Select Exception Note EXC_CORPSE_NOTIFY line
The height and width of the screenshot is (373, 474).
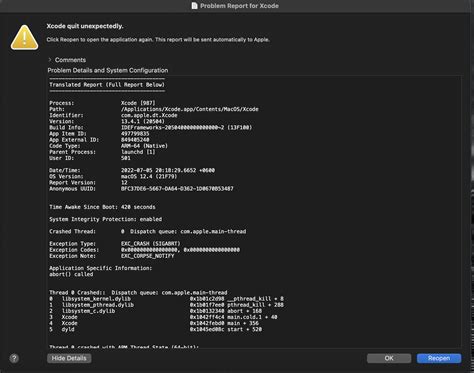click(x=112, y=256)
